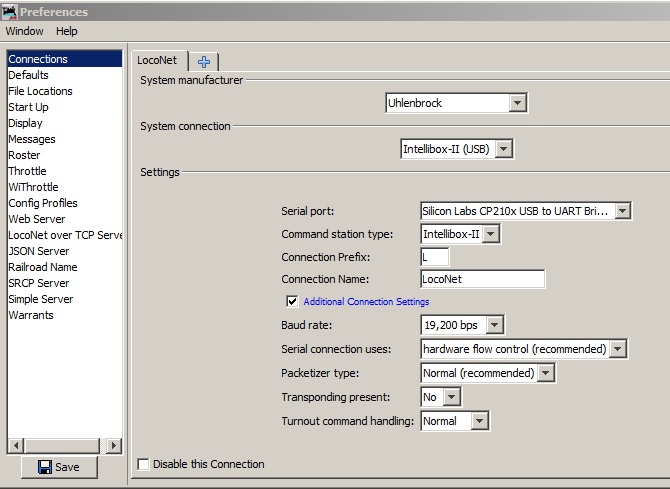Open the Help menu

tap(67, 31)
